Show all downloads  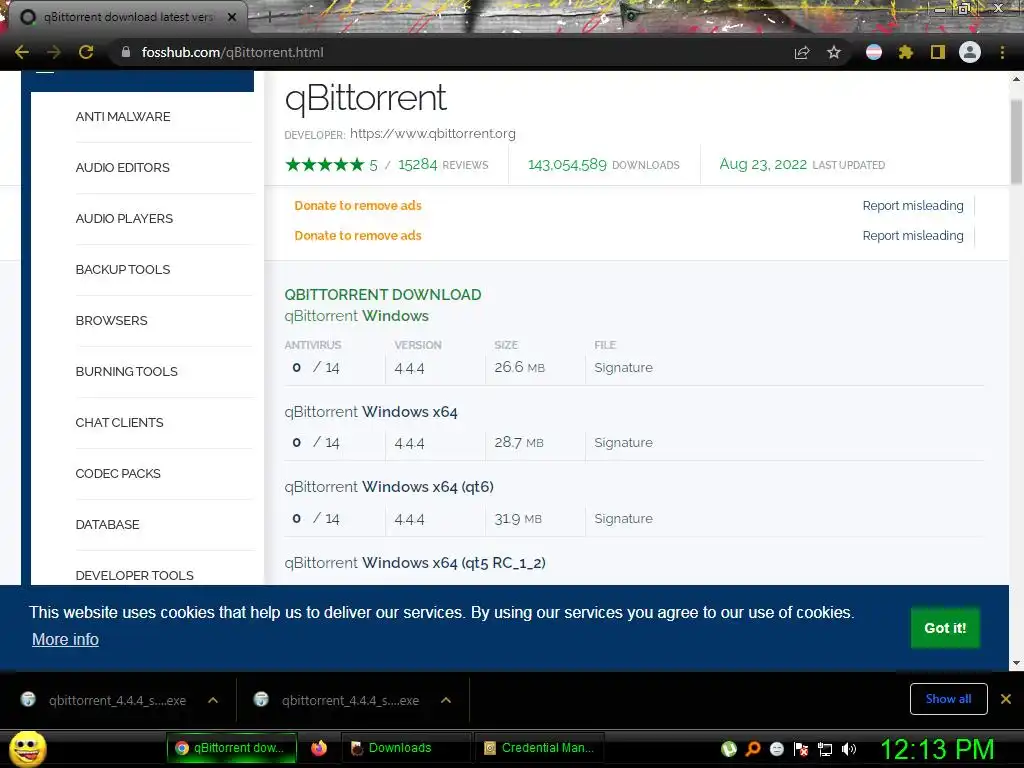pyautogui.click(x=948, y=699)
